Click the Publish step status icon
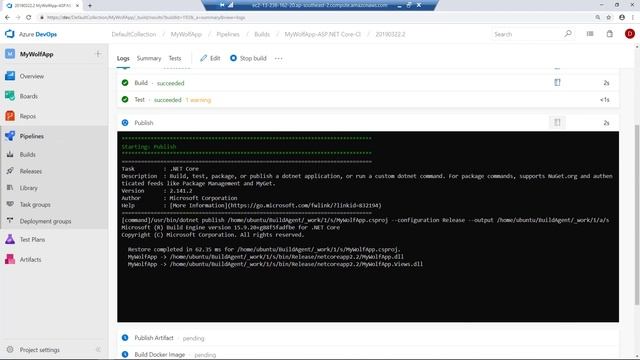The width and height of the screenshot is (640, 360). (x=125, y=122)
